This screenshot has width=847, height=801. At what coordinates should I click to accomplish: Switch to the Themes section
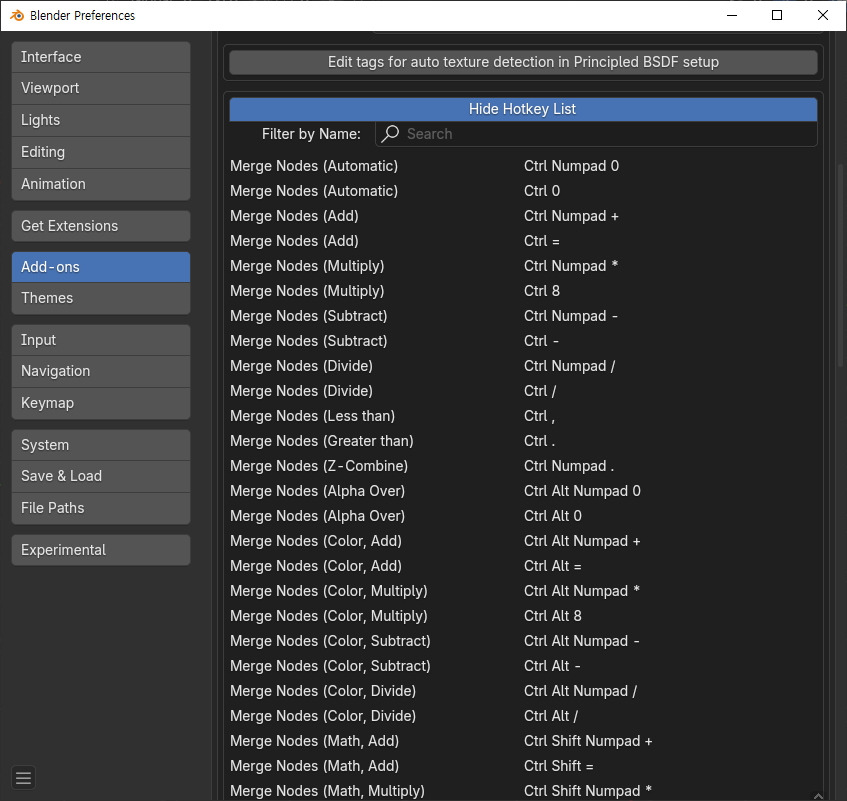(x=101, y=298)
